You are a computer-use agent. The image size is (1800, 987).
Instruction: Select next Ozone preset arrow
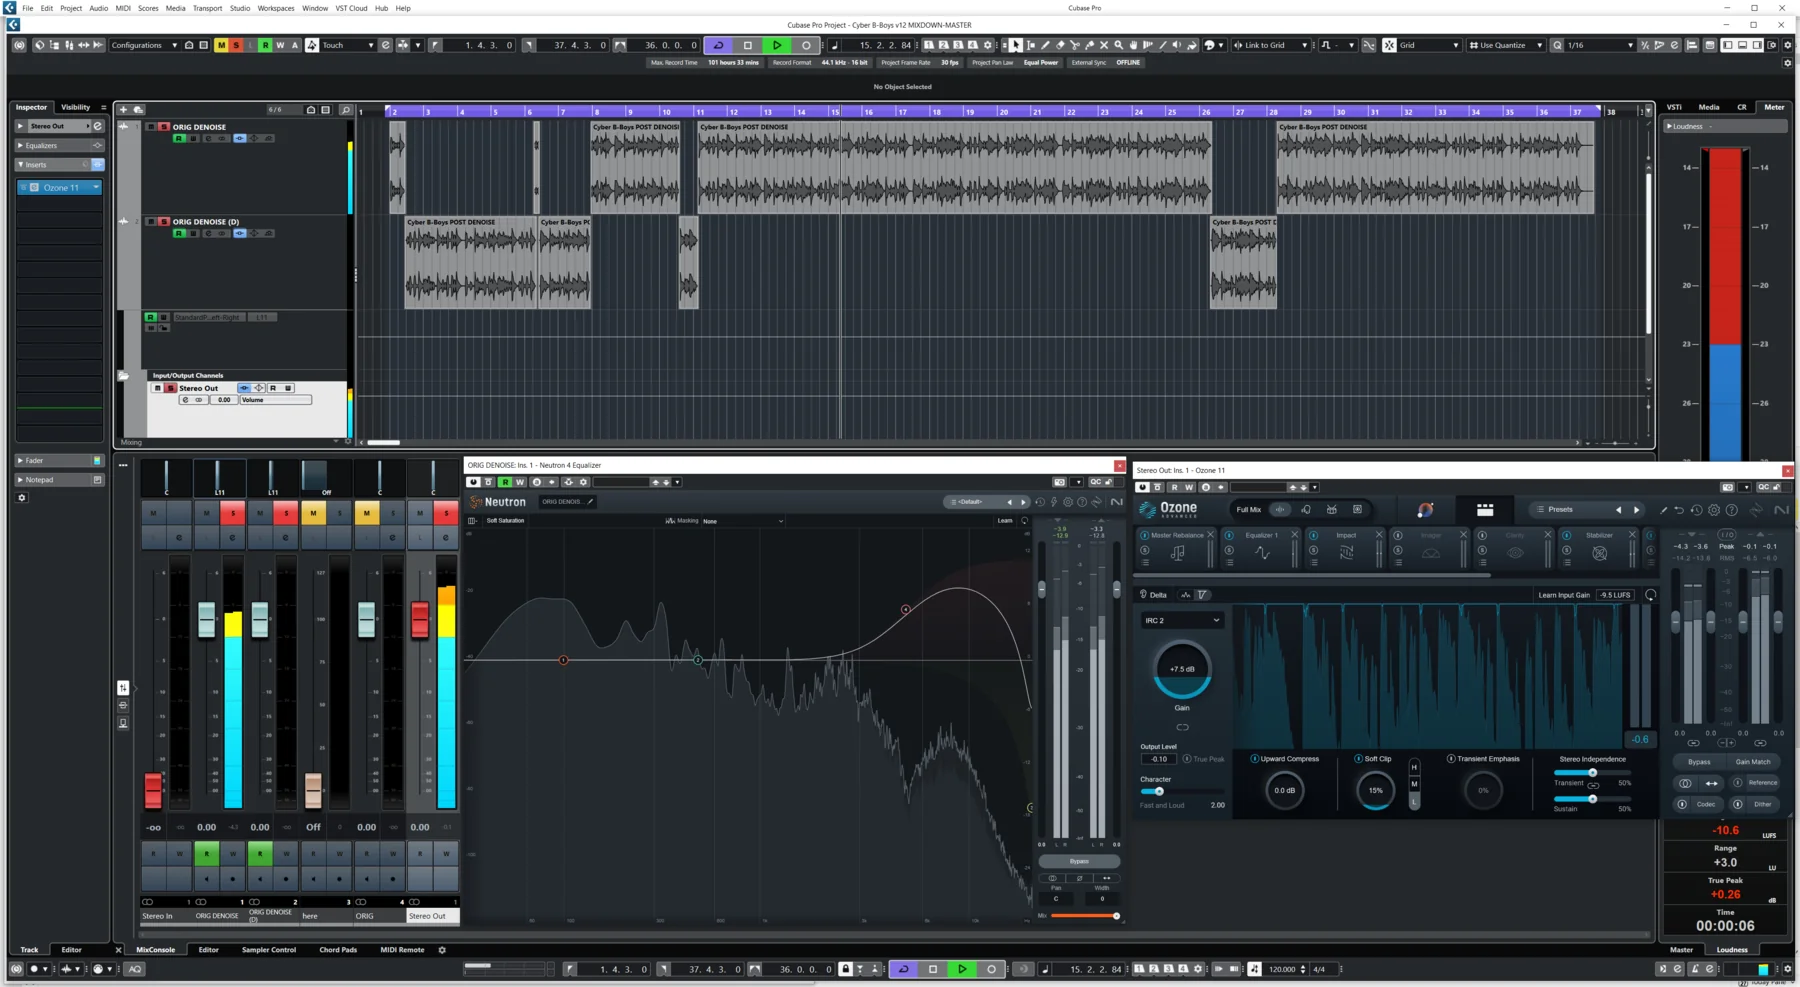pyautogui.click(x=1637, y=510)
